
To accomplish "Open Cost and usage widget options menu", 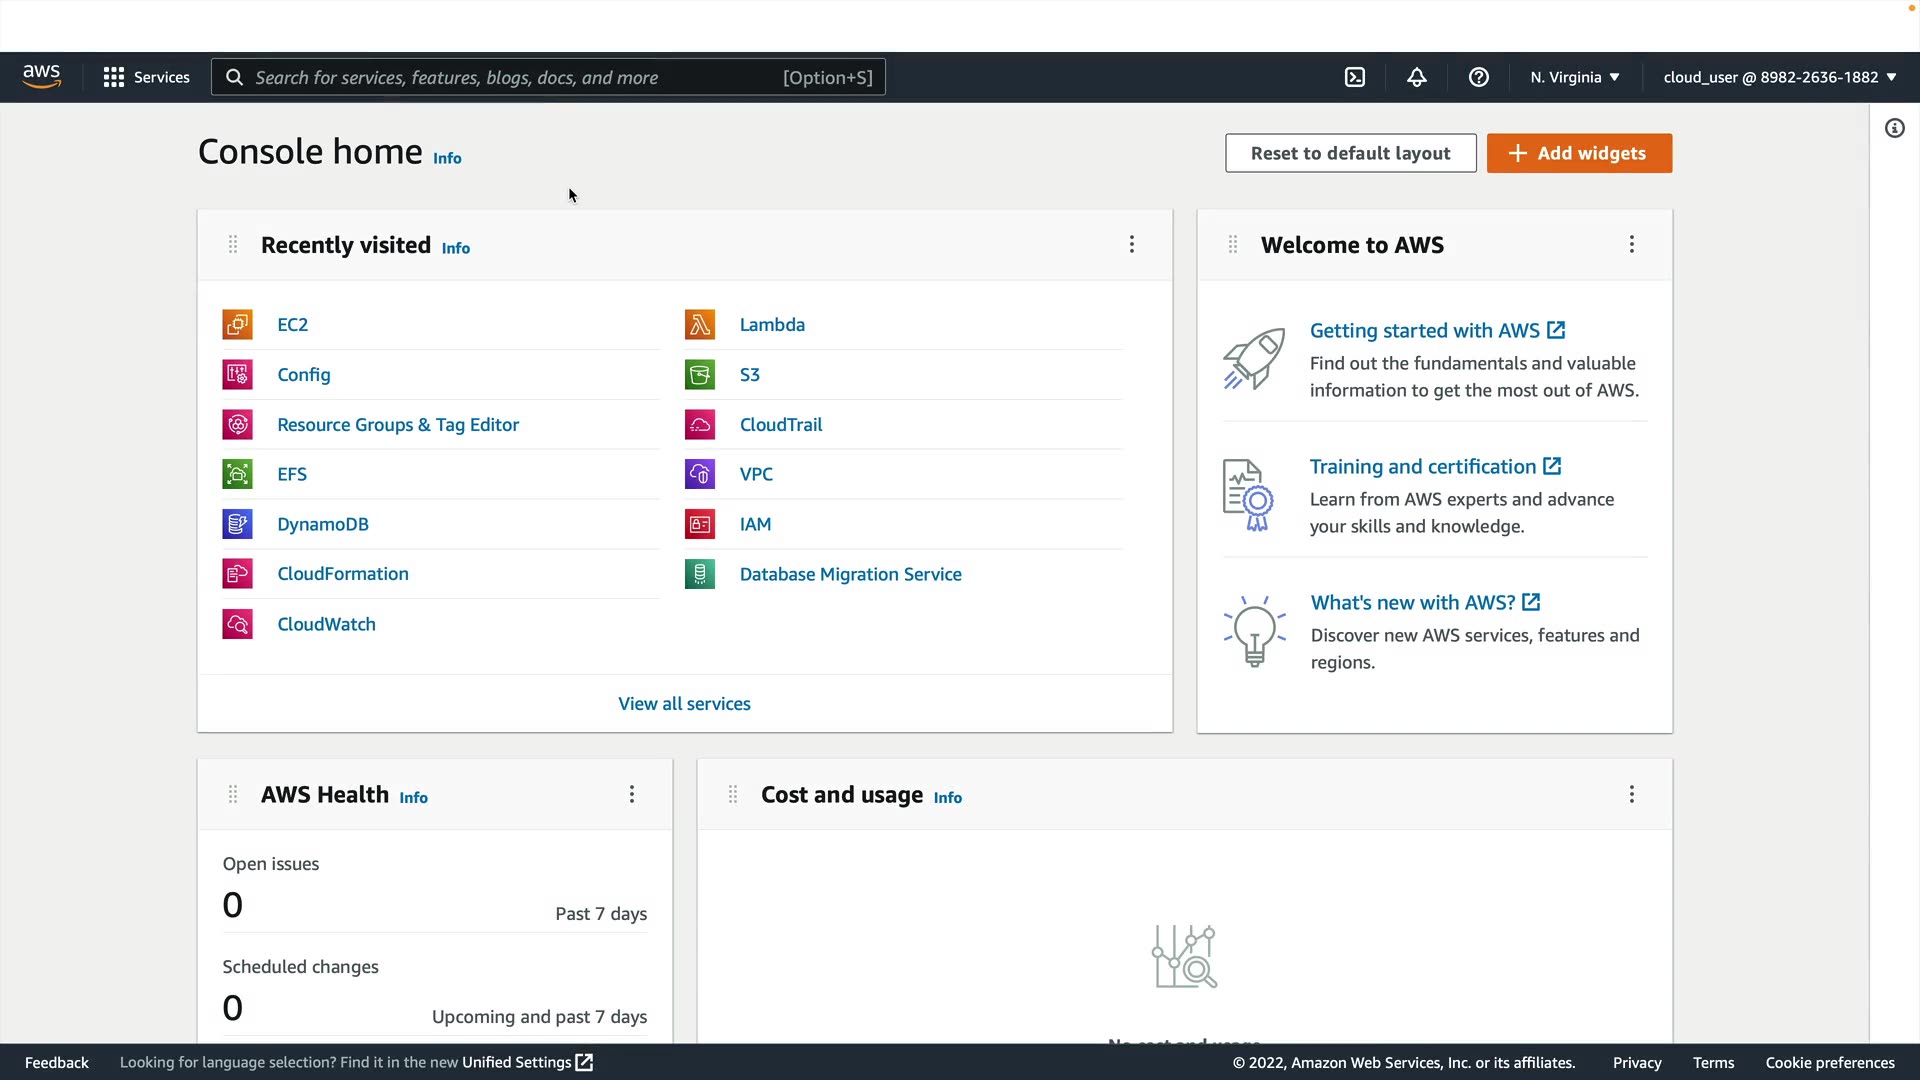I will (x=1631, y=794).
